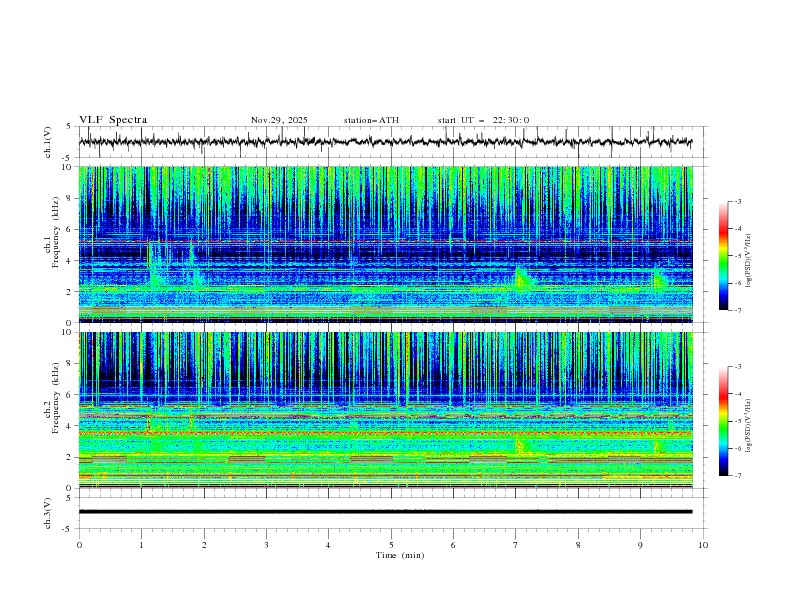Click the "-7" label on ch.1 colorbar
The width and height of the screenshot is (792, 612).
tap(737, 310)
